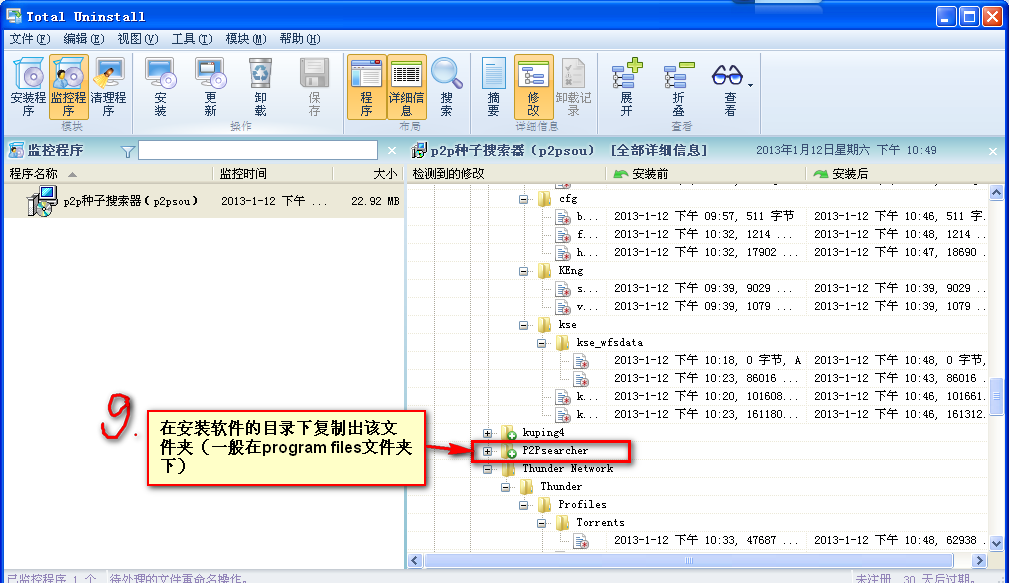Click the monitored program filter input box

257,151
